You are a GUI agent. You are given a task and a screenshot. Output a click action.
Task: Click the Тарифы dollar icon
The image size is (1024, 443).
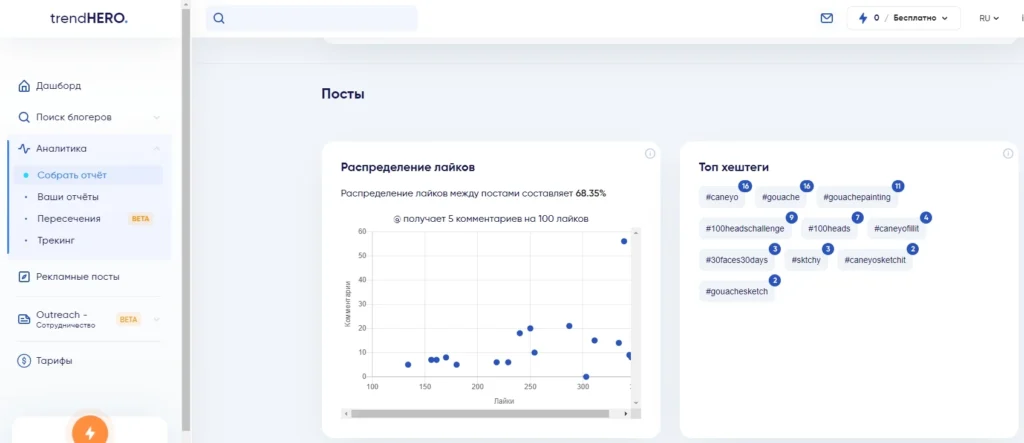pyautogui.click(x=24, y=361)
